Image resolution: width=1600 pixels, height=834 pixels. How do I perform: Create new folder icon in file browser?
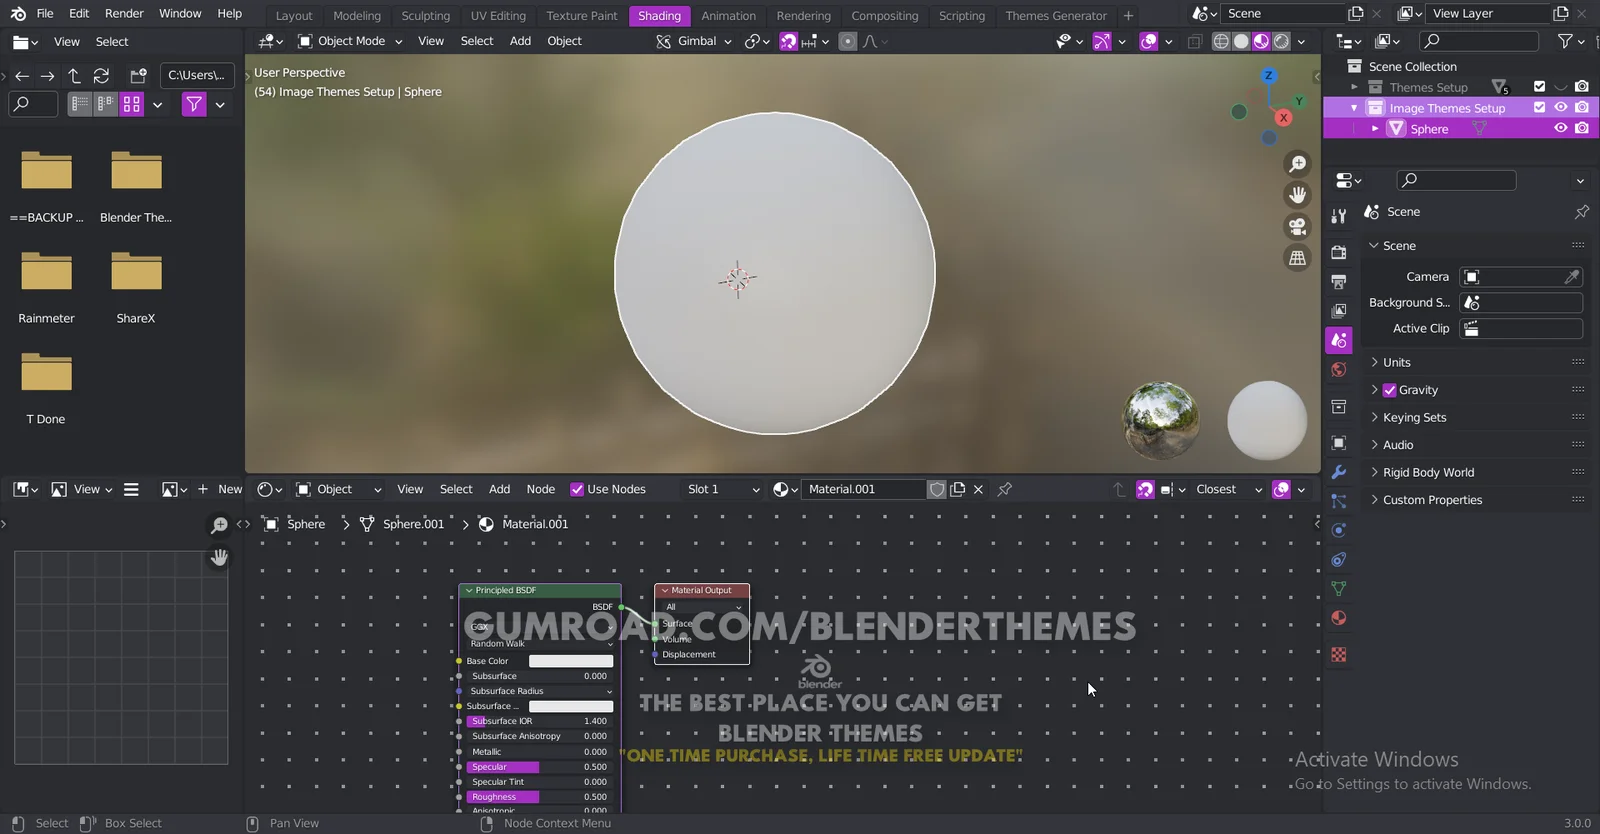138,76
